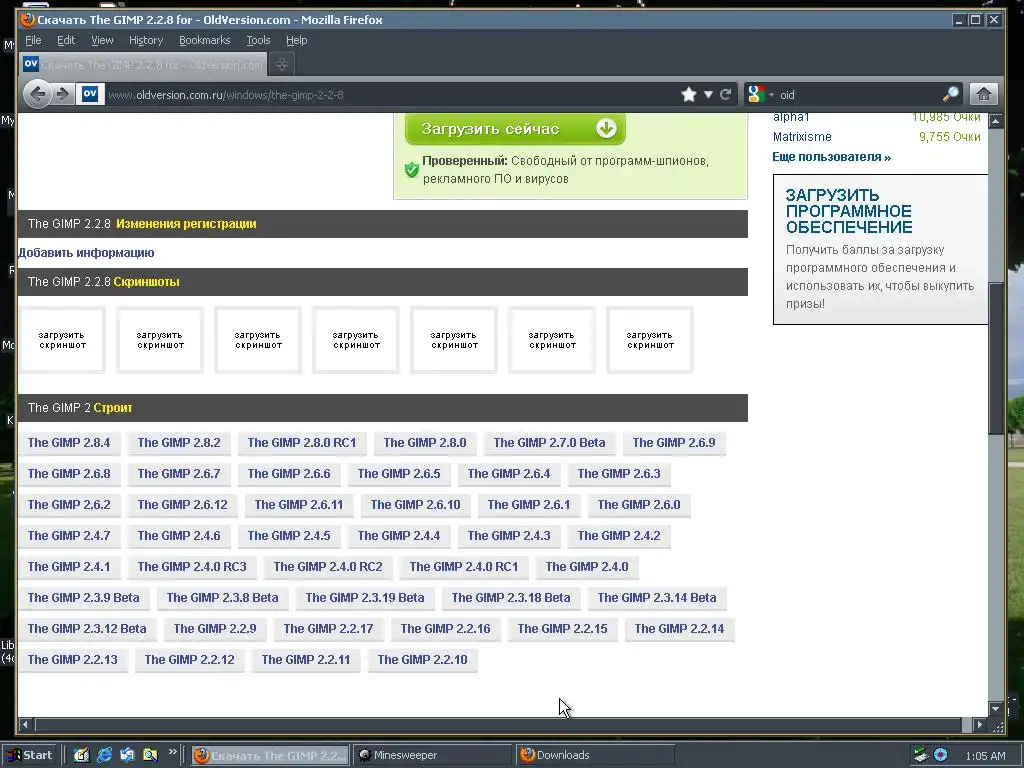Open the Bookmarks menu
This screenshot has height=768, width=1024.
click(204, 40)
